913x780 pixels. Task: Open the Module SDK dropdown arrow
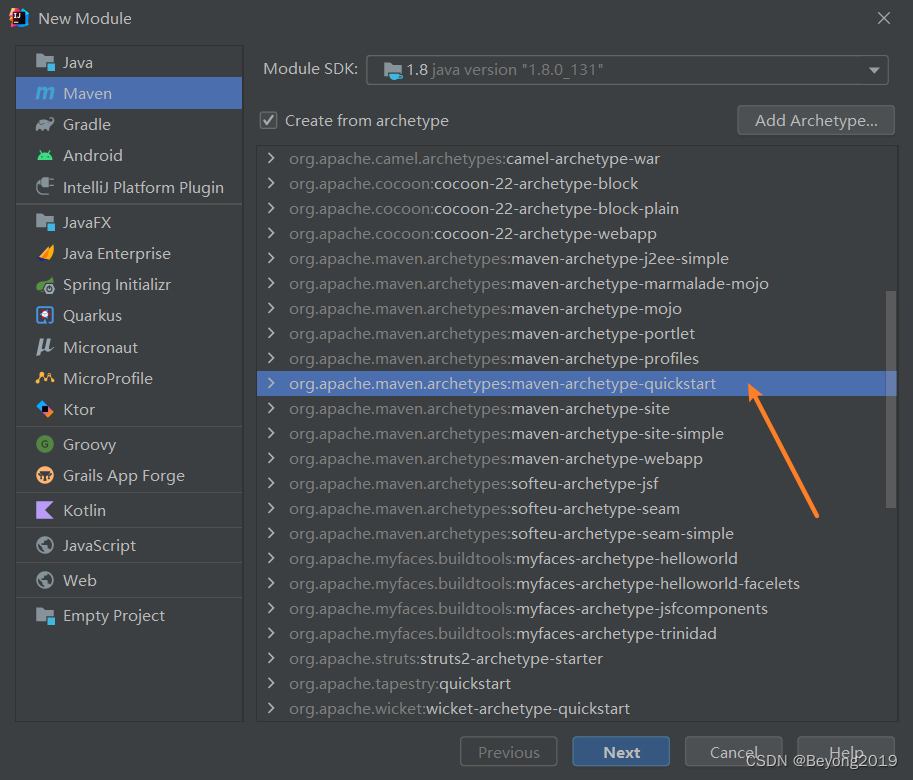click(x=873, y=70)
